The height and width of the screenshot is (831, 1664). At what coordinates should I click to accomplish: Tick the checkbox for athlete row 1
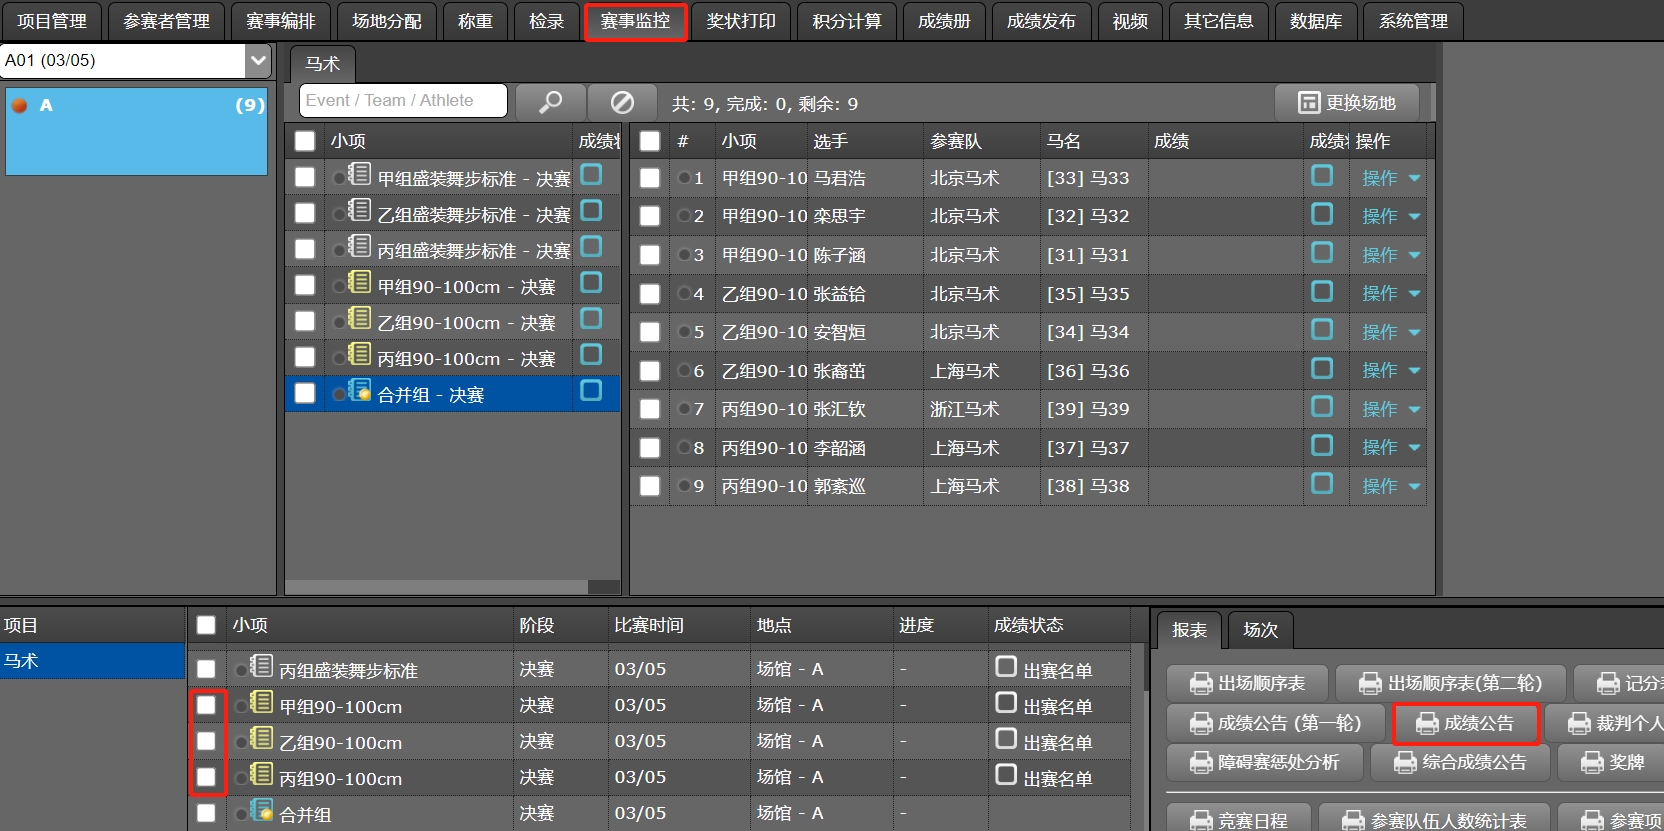(650, 178)
